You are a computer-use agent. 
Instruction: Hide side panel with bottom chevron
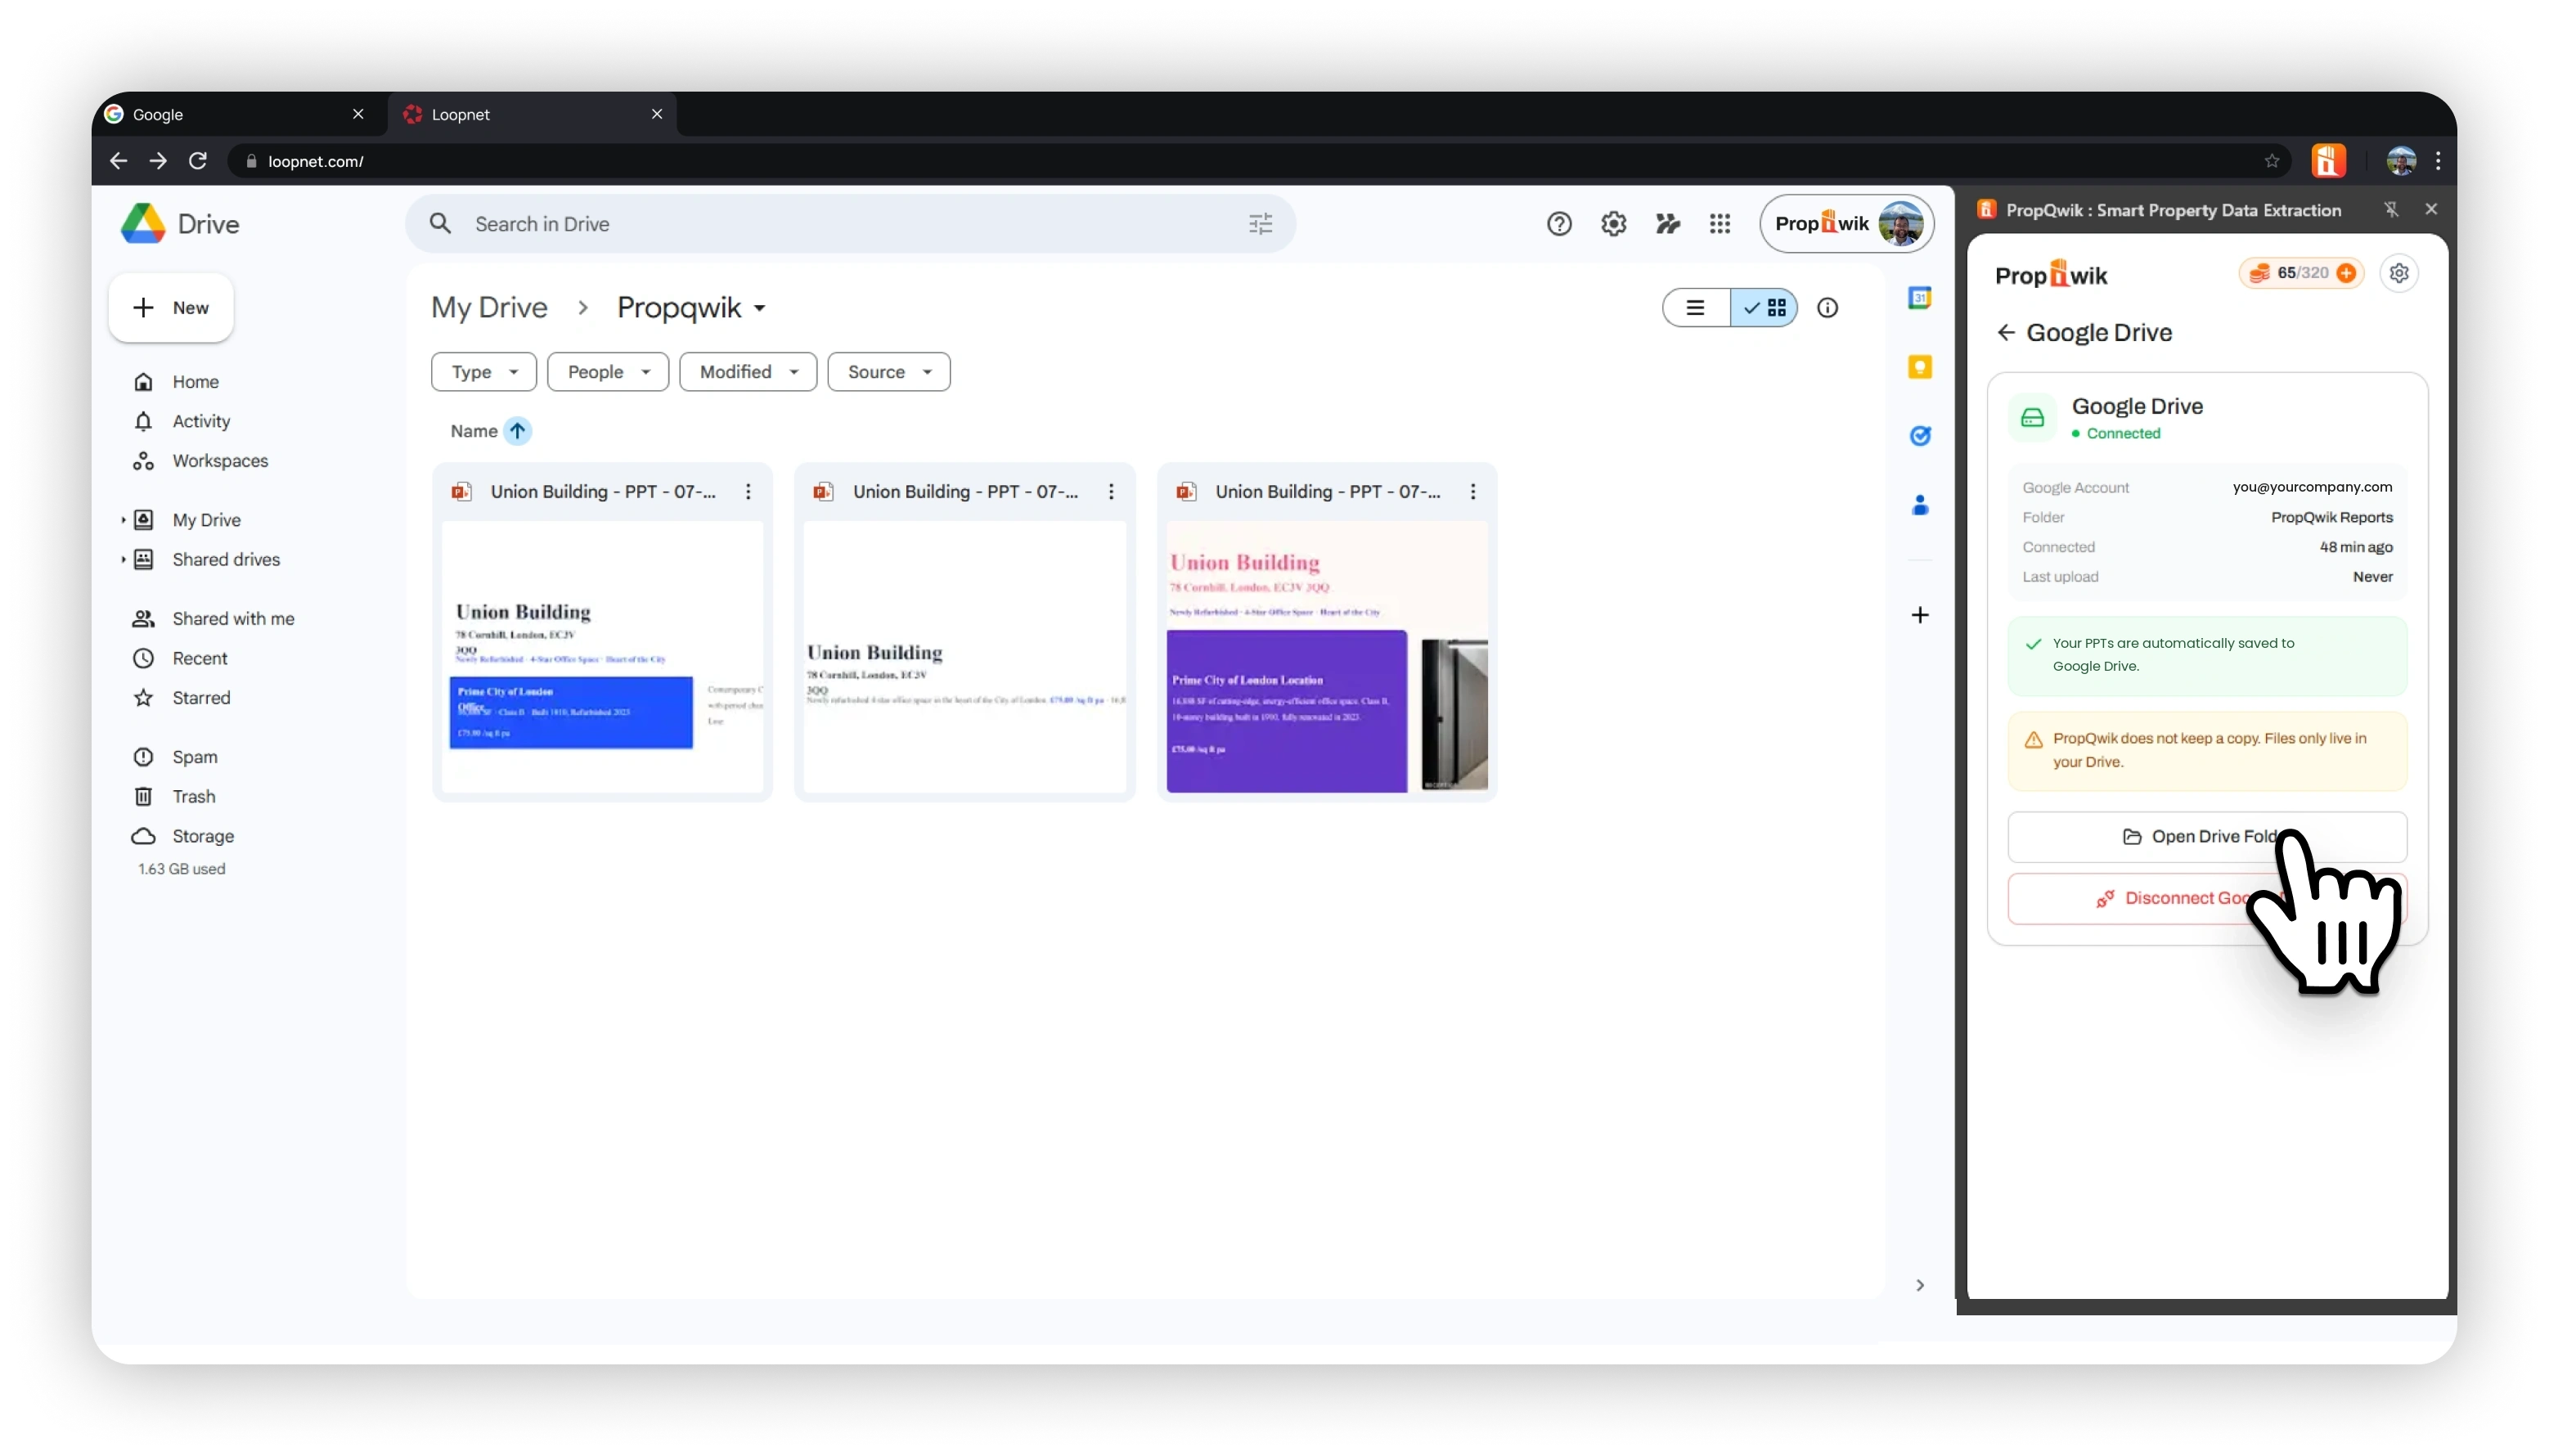coord(1919,1286)
